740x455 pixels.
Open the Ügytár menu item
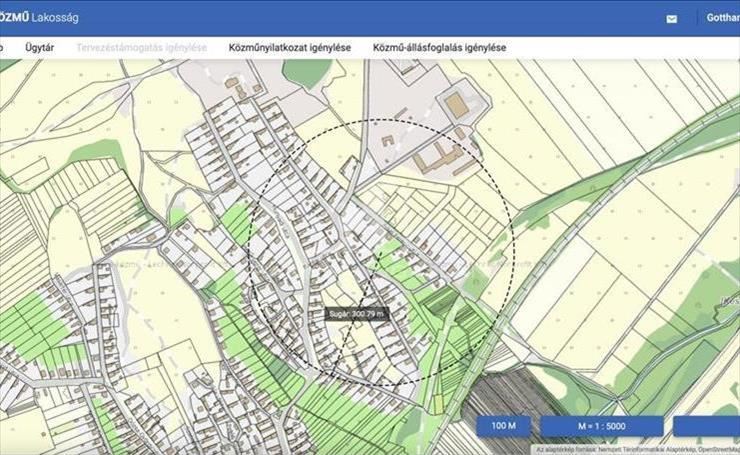pos(39,47)
